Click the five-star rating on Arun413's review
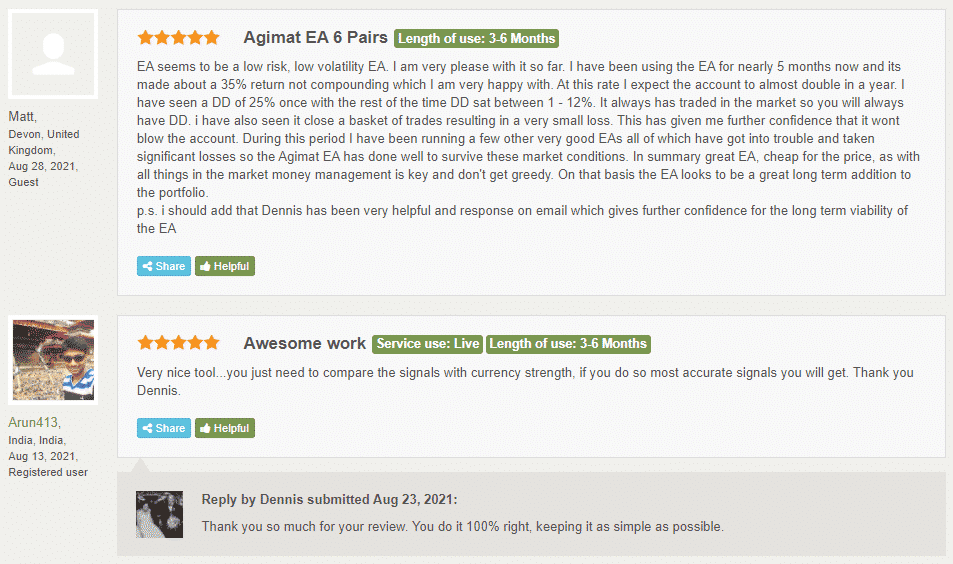The width and height of the screenshot is (953, 564). 178,343
